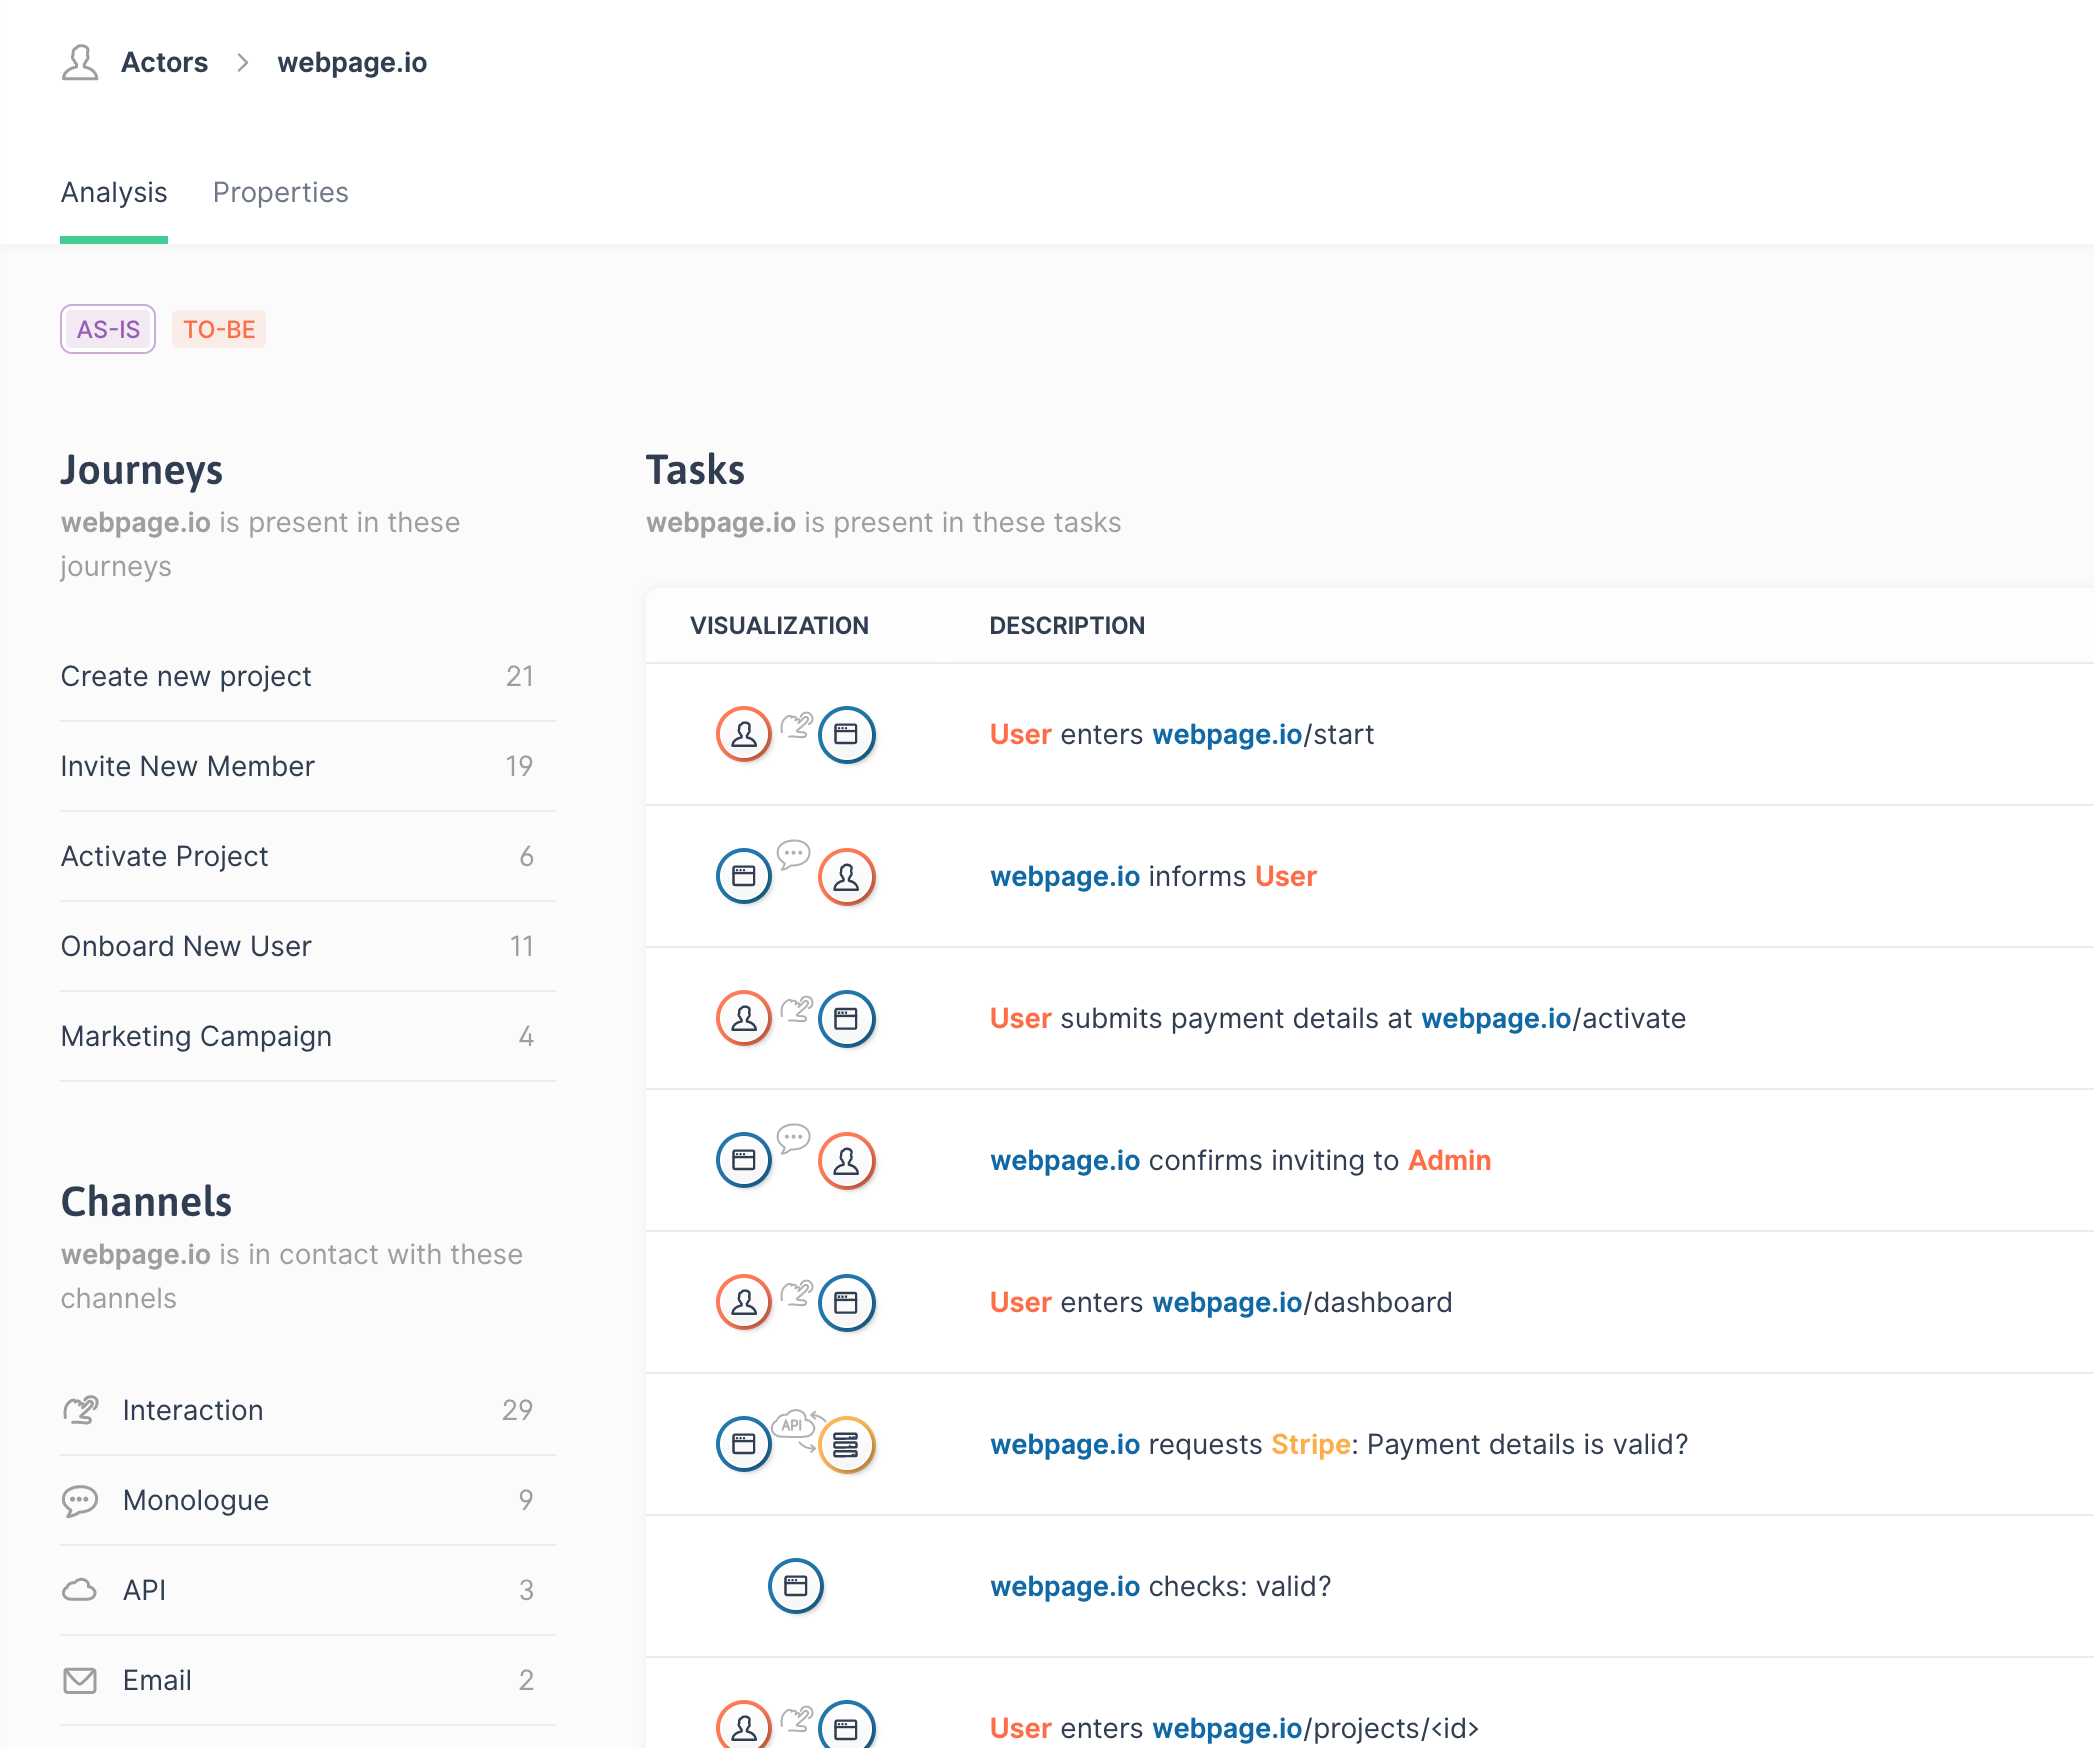
Task: Click User icon in enters webpage.io/start row
Action: (743, 734)
